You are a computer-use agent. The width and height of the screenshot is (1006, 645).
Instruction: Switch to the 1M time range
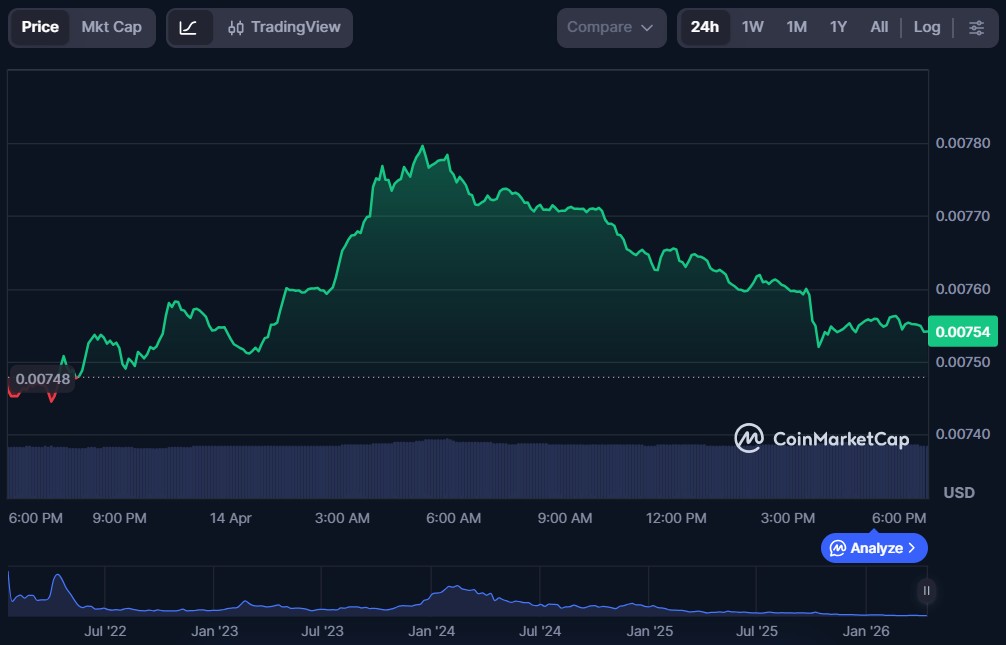coord(796,27)
